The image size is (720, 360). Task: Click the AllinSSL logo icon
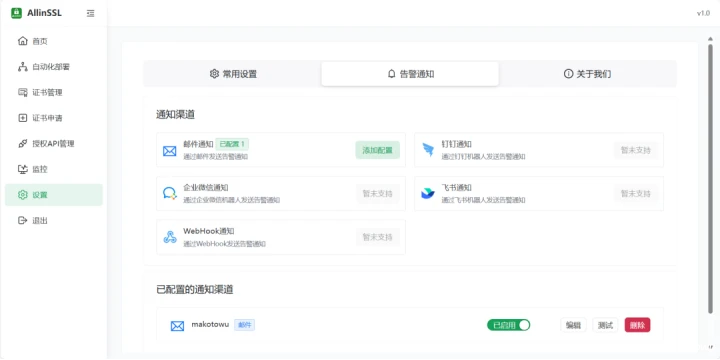(x=17, y=13)
